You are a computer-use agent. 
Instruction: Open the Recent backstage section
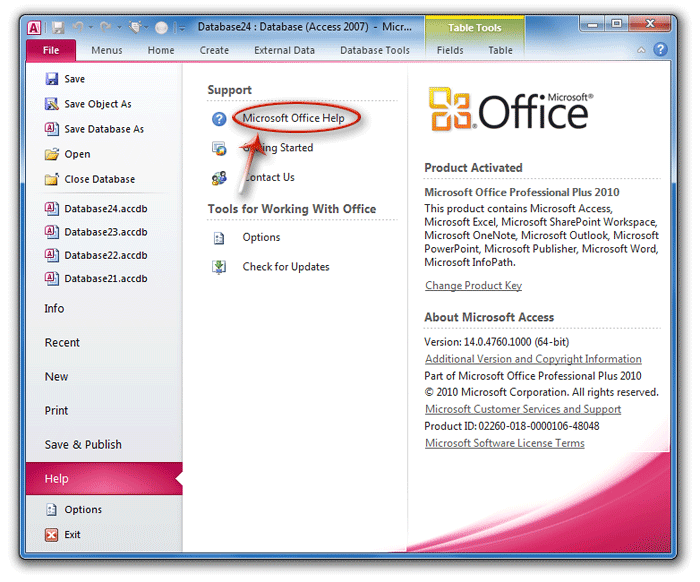tap(62, 342)
